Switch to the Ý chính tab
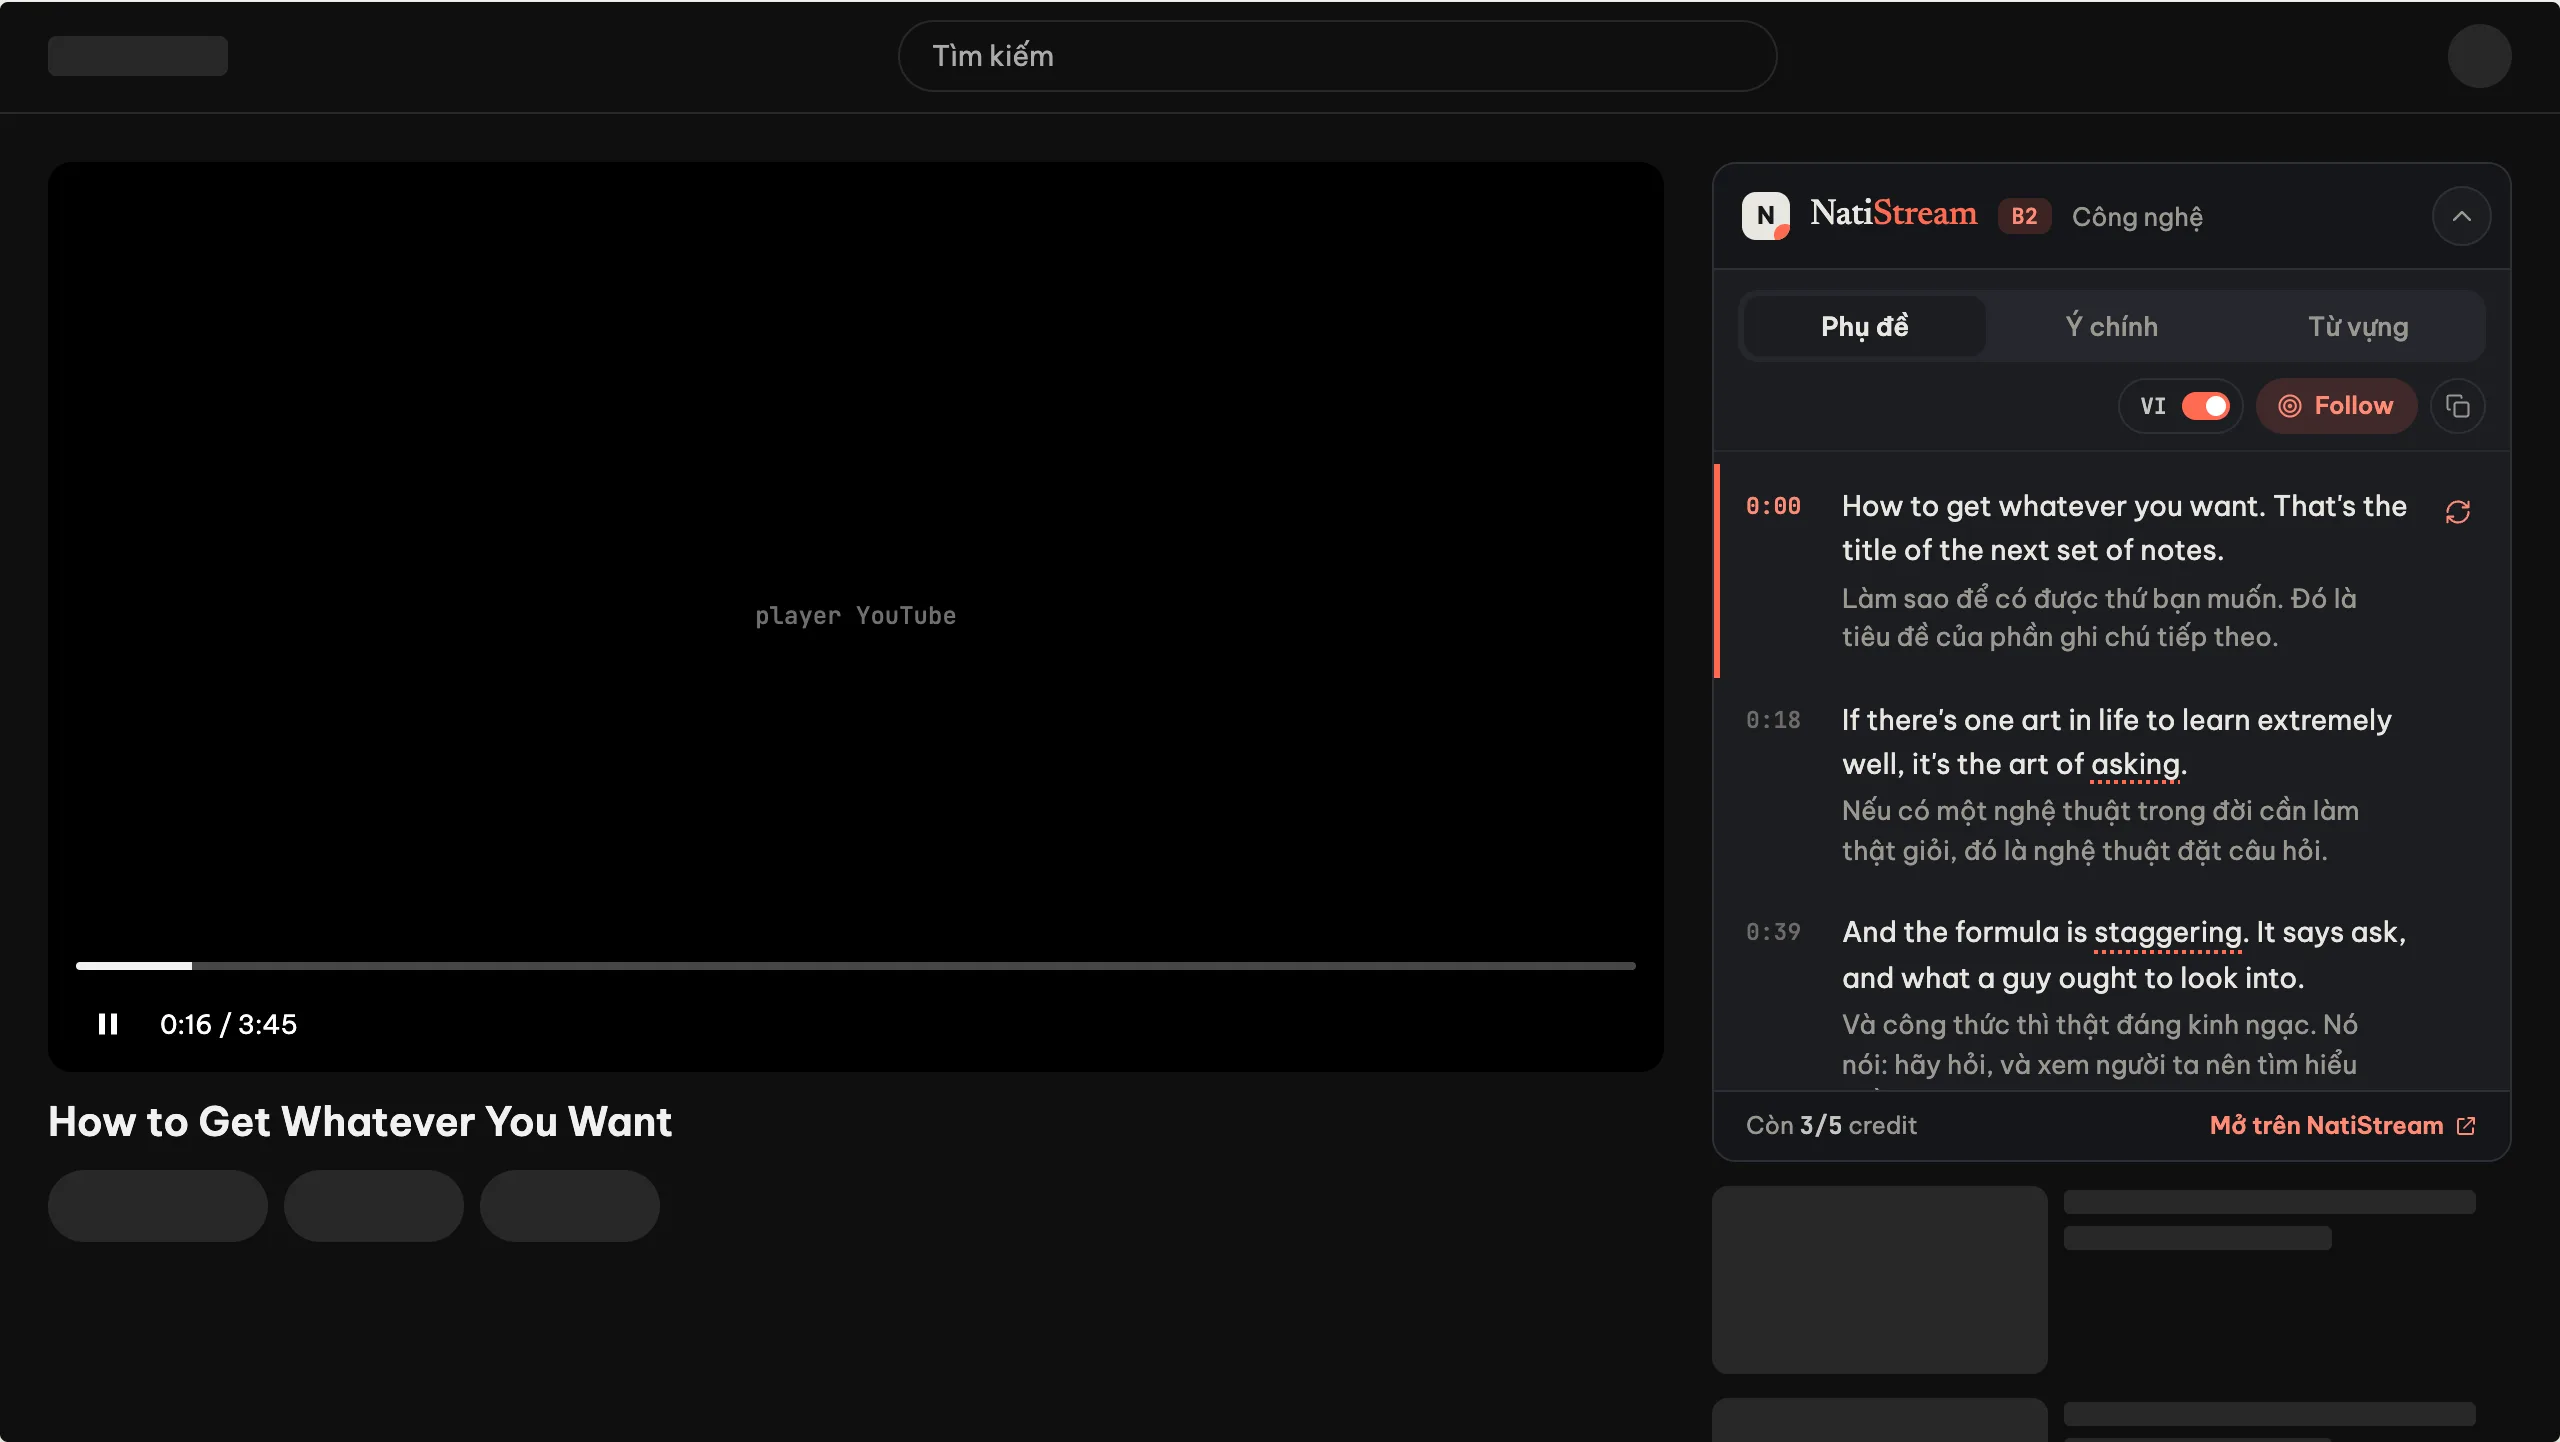 point(2111,326)
